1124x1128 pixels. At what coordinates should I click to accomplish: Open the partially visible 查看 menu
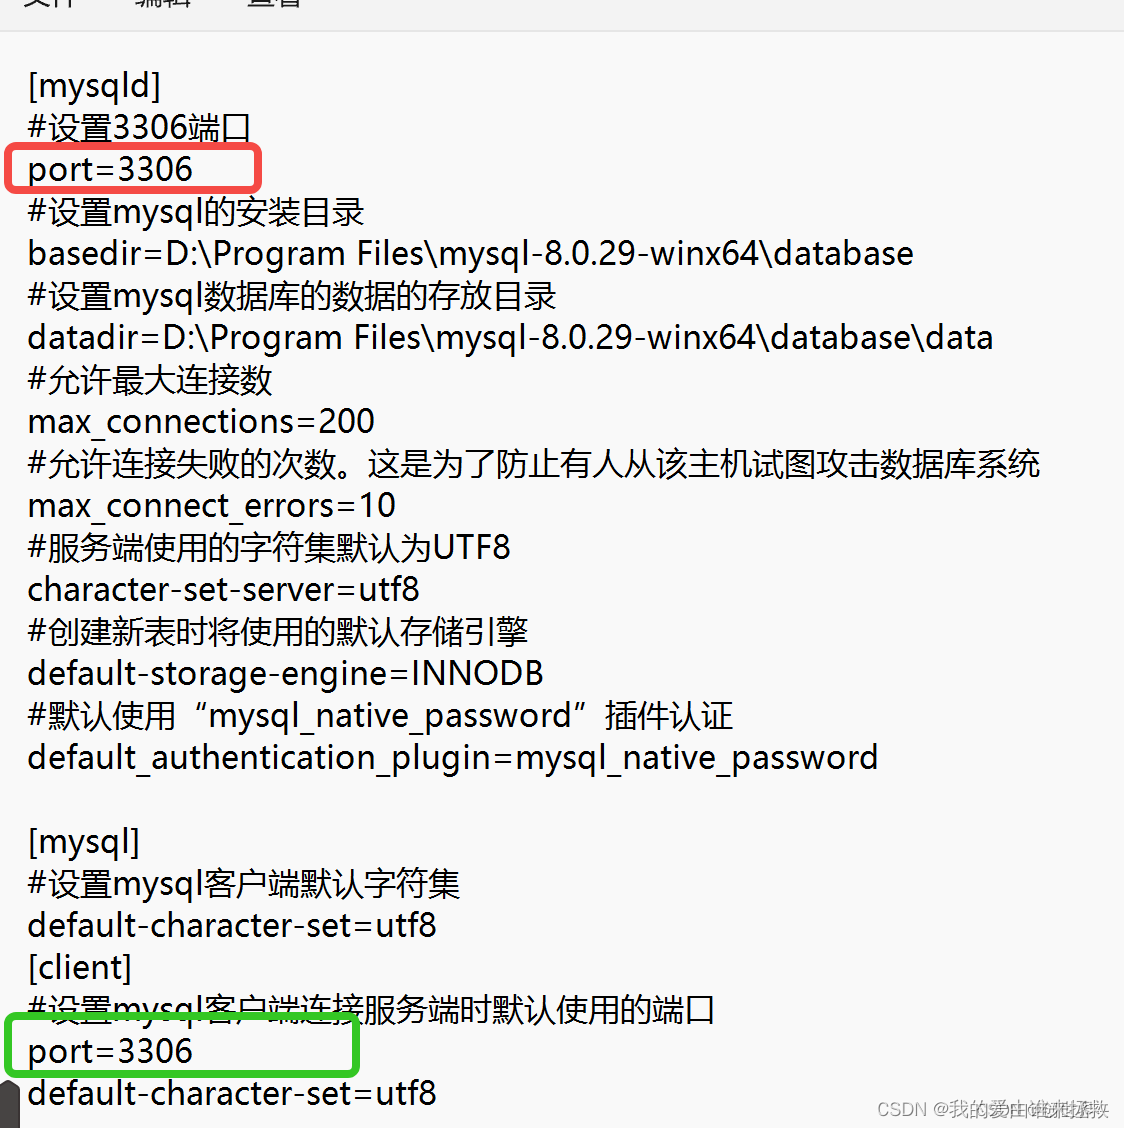273,4
